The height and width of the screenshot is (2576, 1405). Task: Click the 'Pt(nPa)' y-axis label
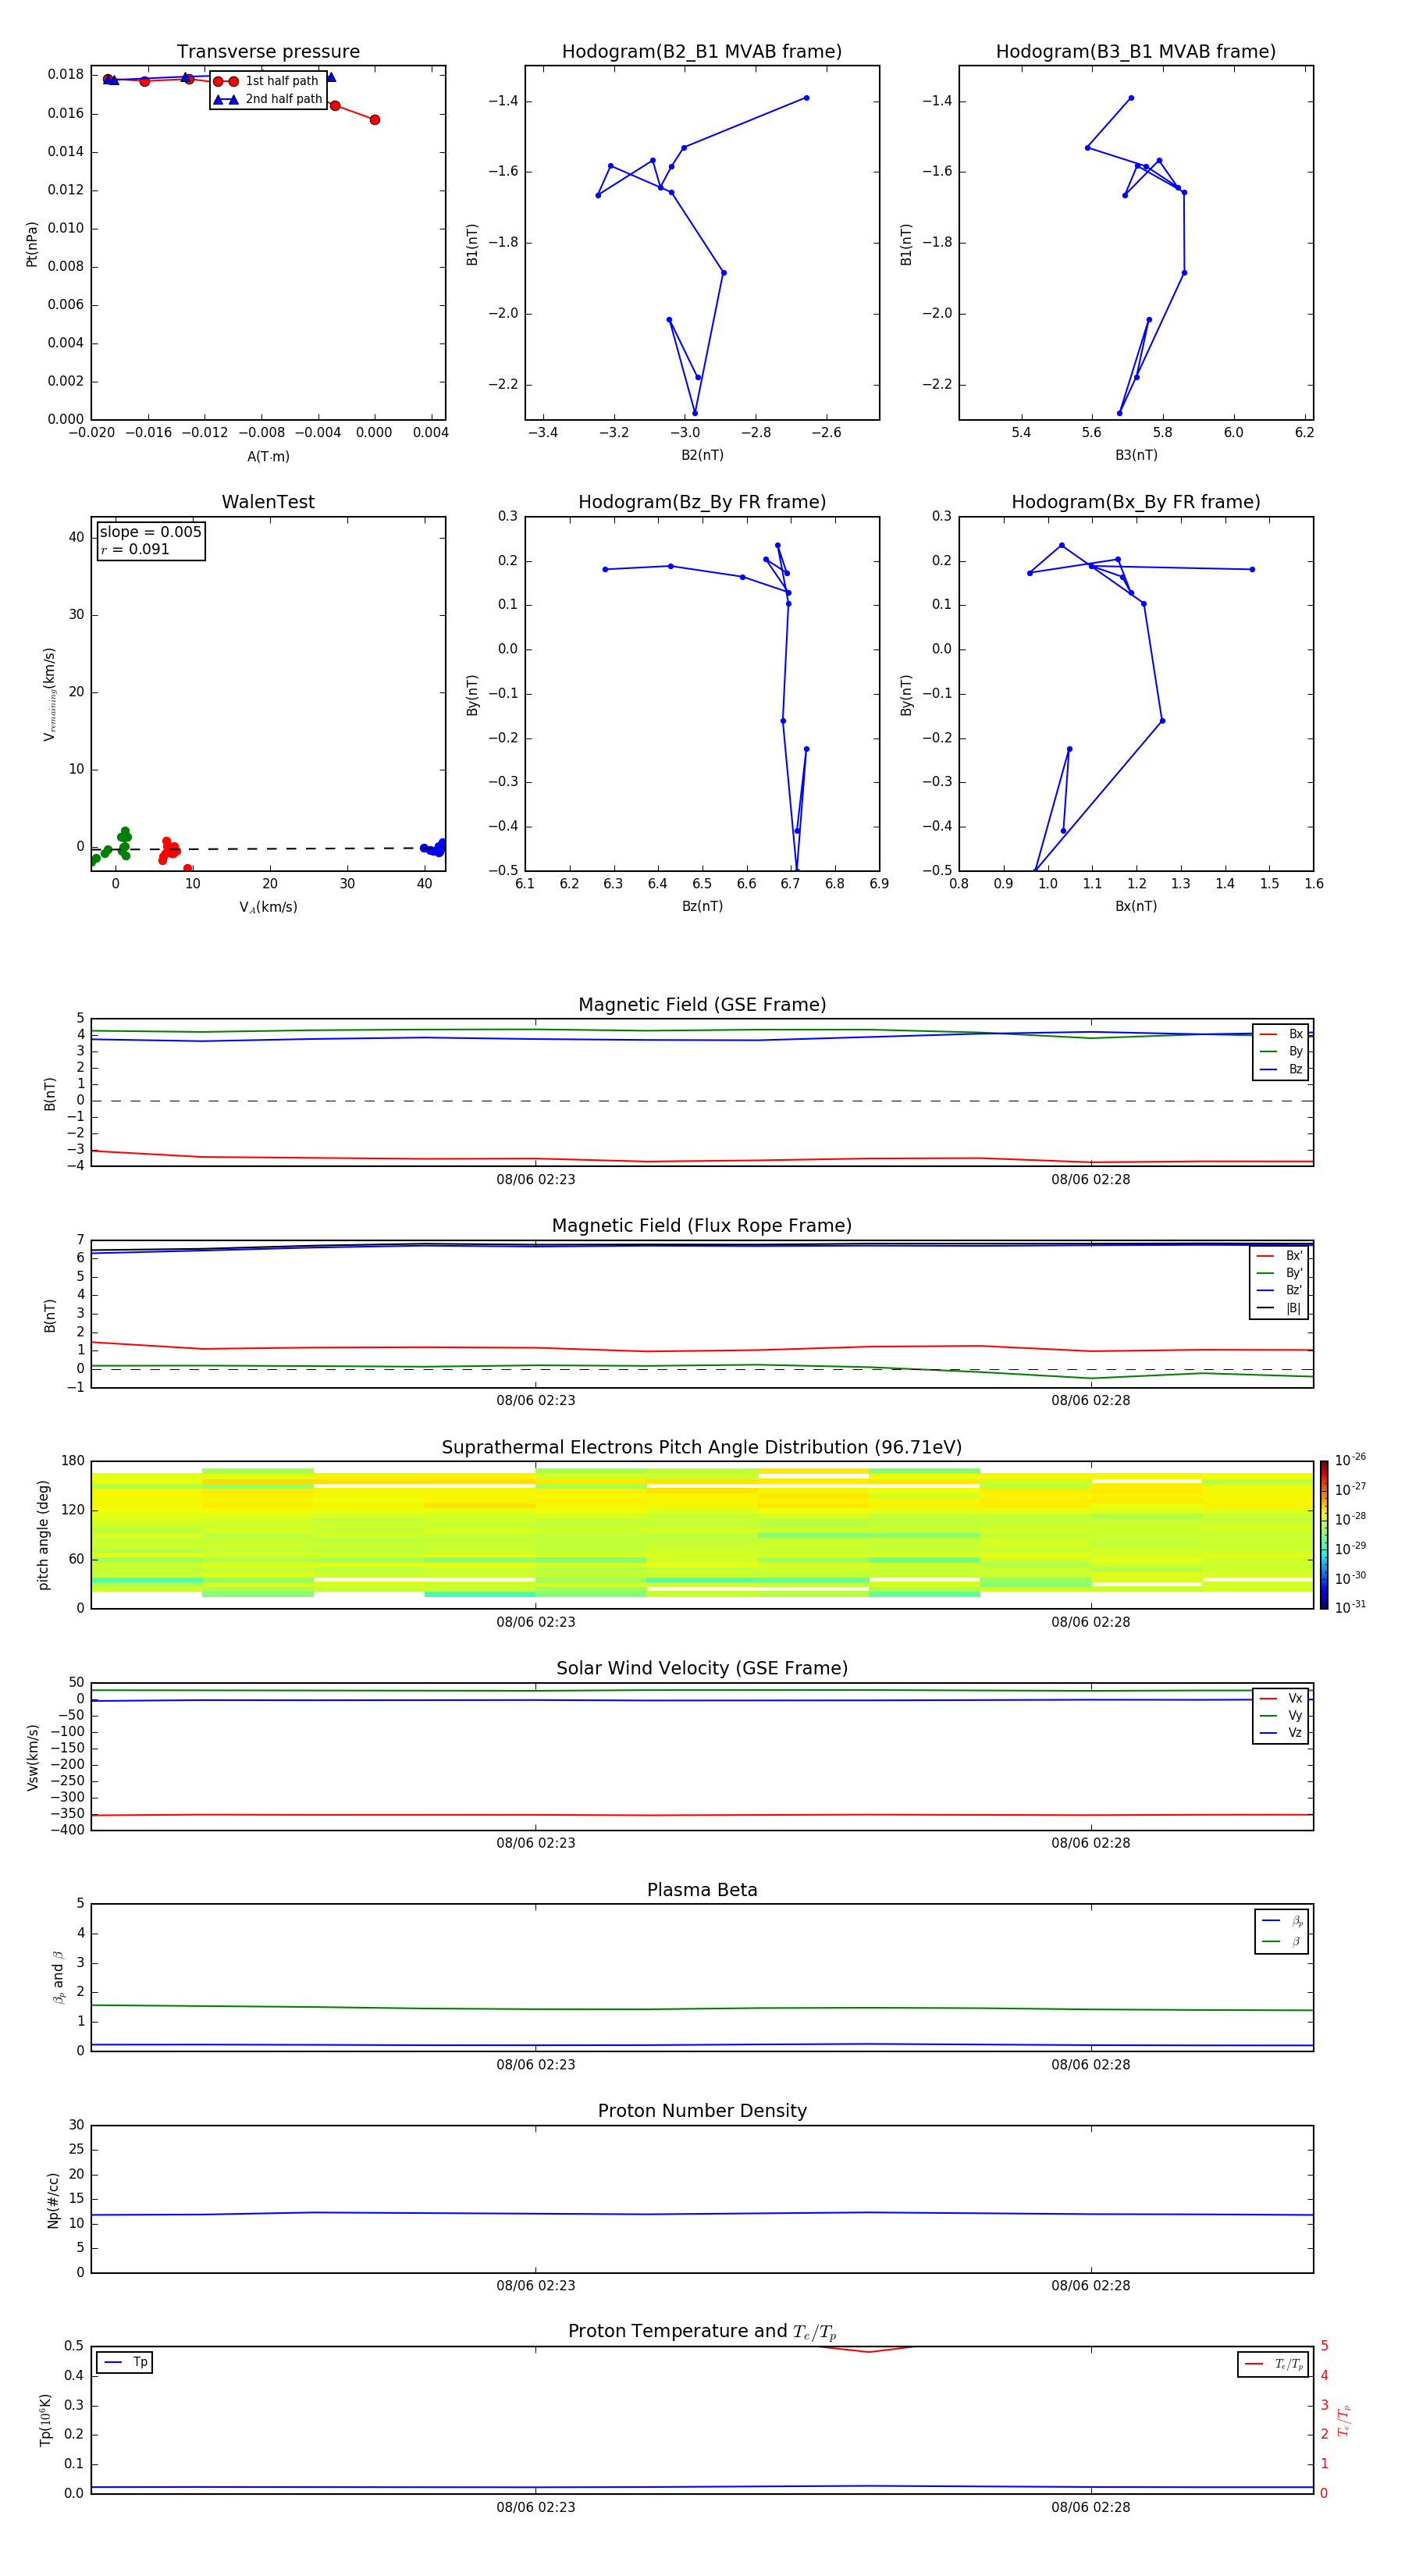click(x=32, y=244)
